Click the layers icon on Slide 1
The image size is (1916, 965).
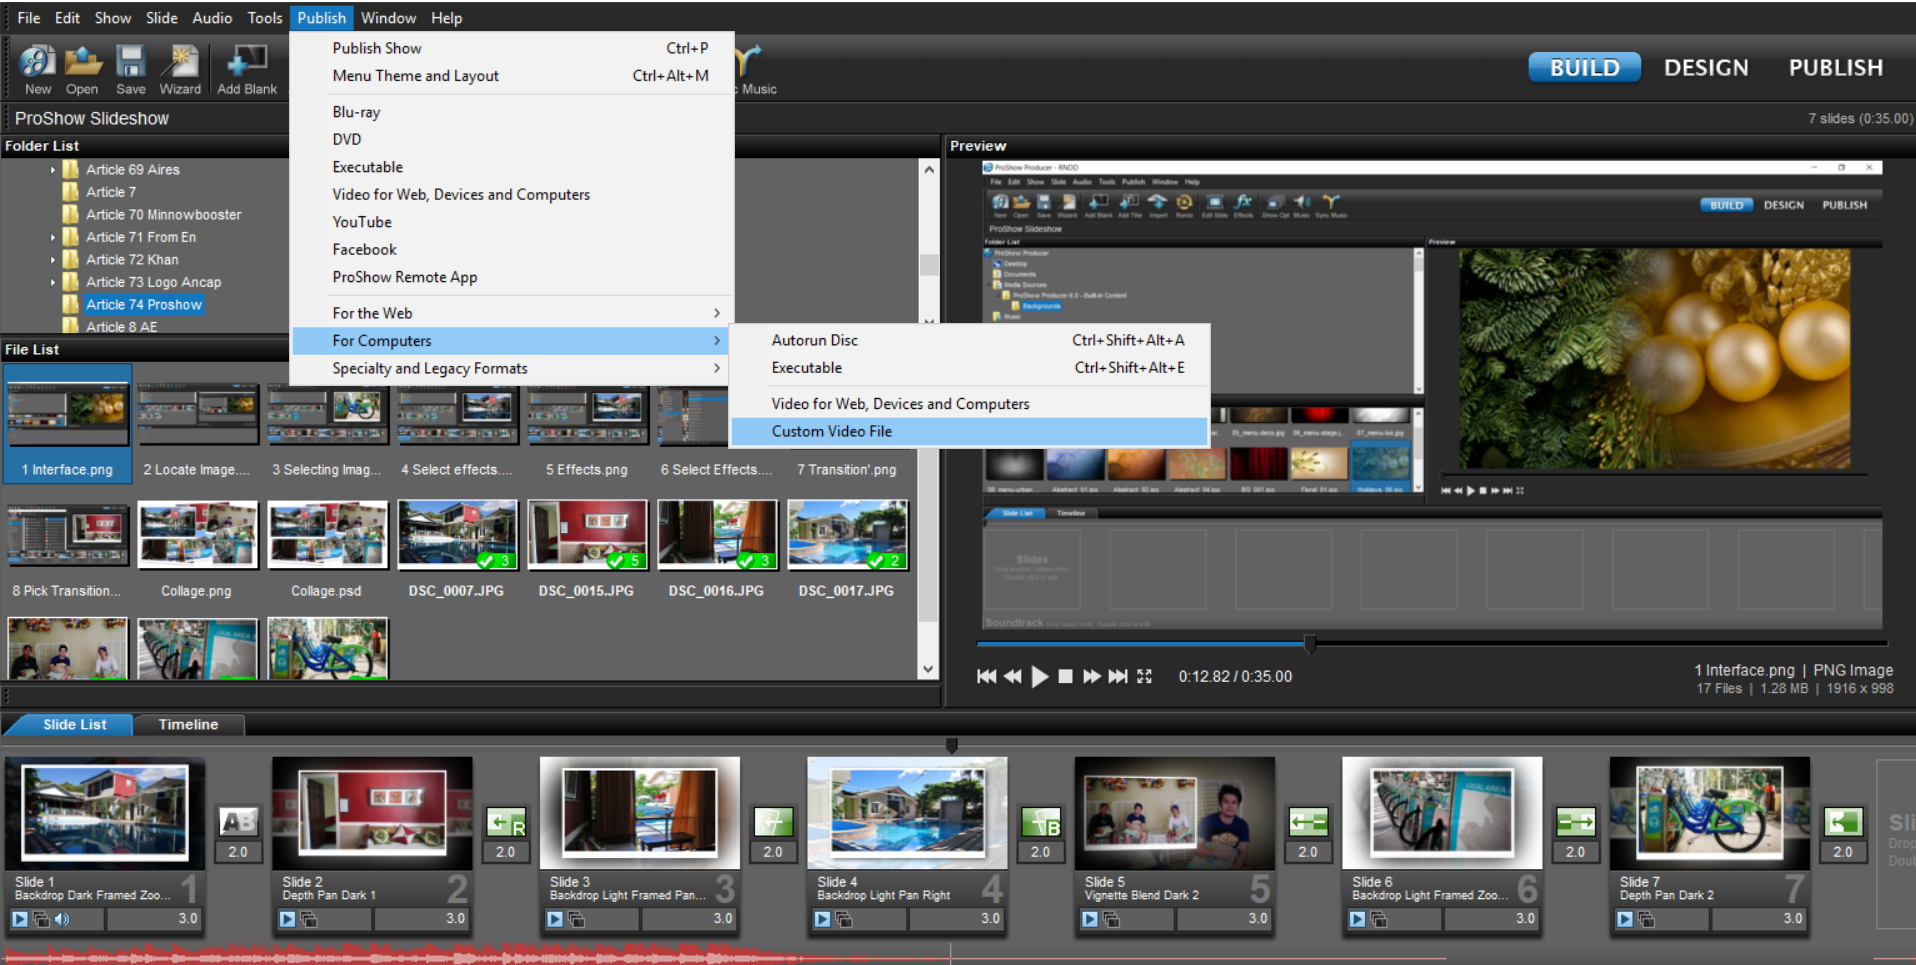pyautogui.click(x=42, y=919)
